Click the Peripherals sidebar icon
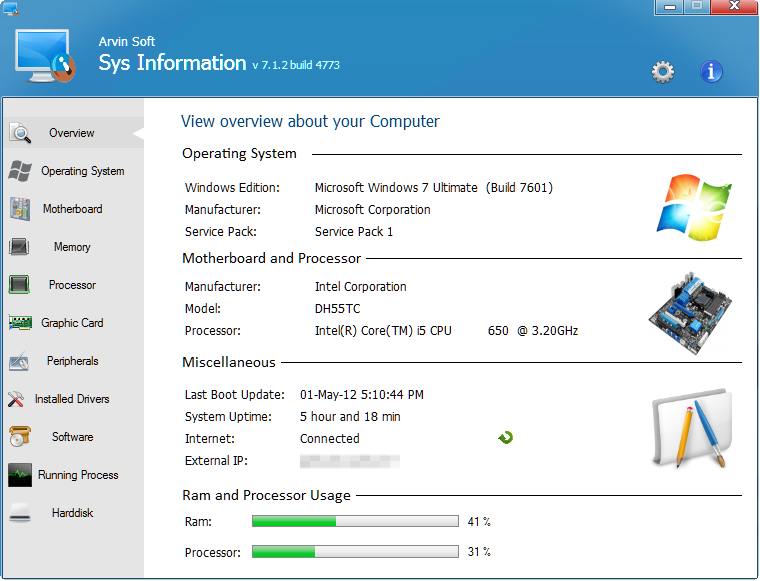 [x=20, y=361]
